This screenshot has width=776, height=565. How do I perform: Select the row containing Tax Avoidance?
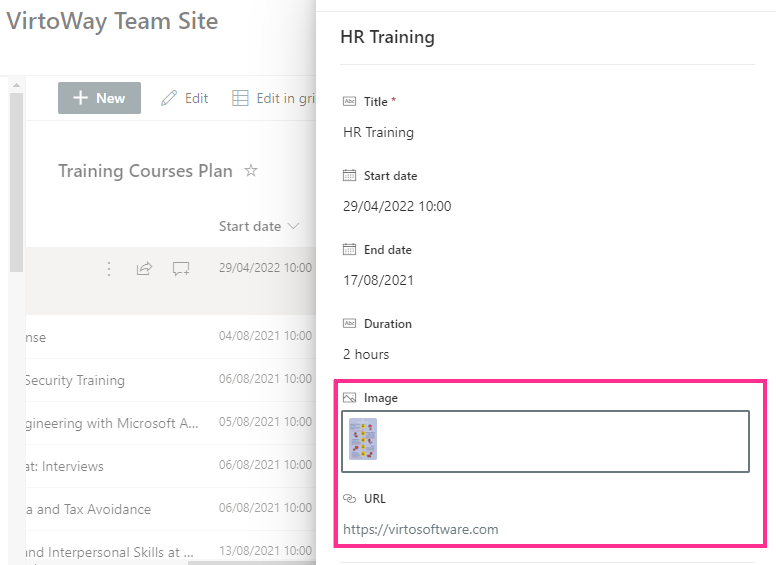(x=171, y=509)
